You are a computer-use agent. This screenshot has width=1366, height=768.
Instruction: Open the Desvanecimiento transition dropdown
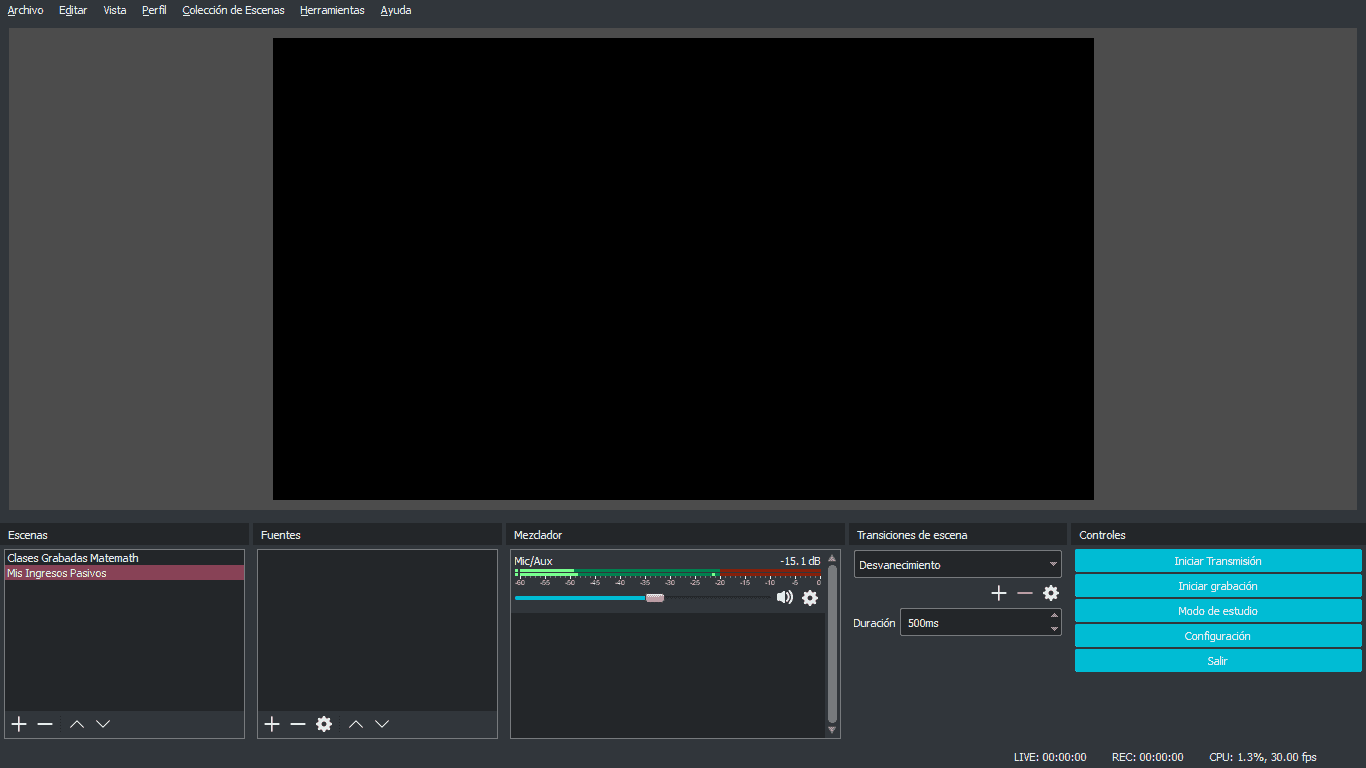(x=957, y=565)
